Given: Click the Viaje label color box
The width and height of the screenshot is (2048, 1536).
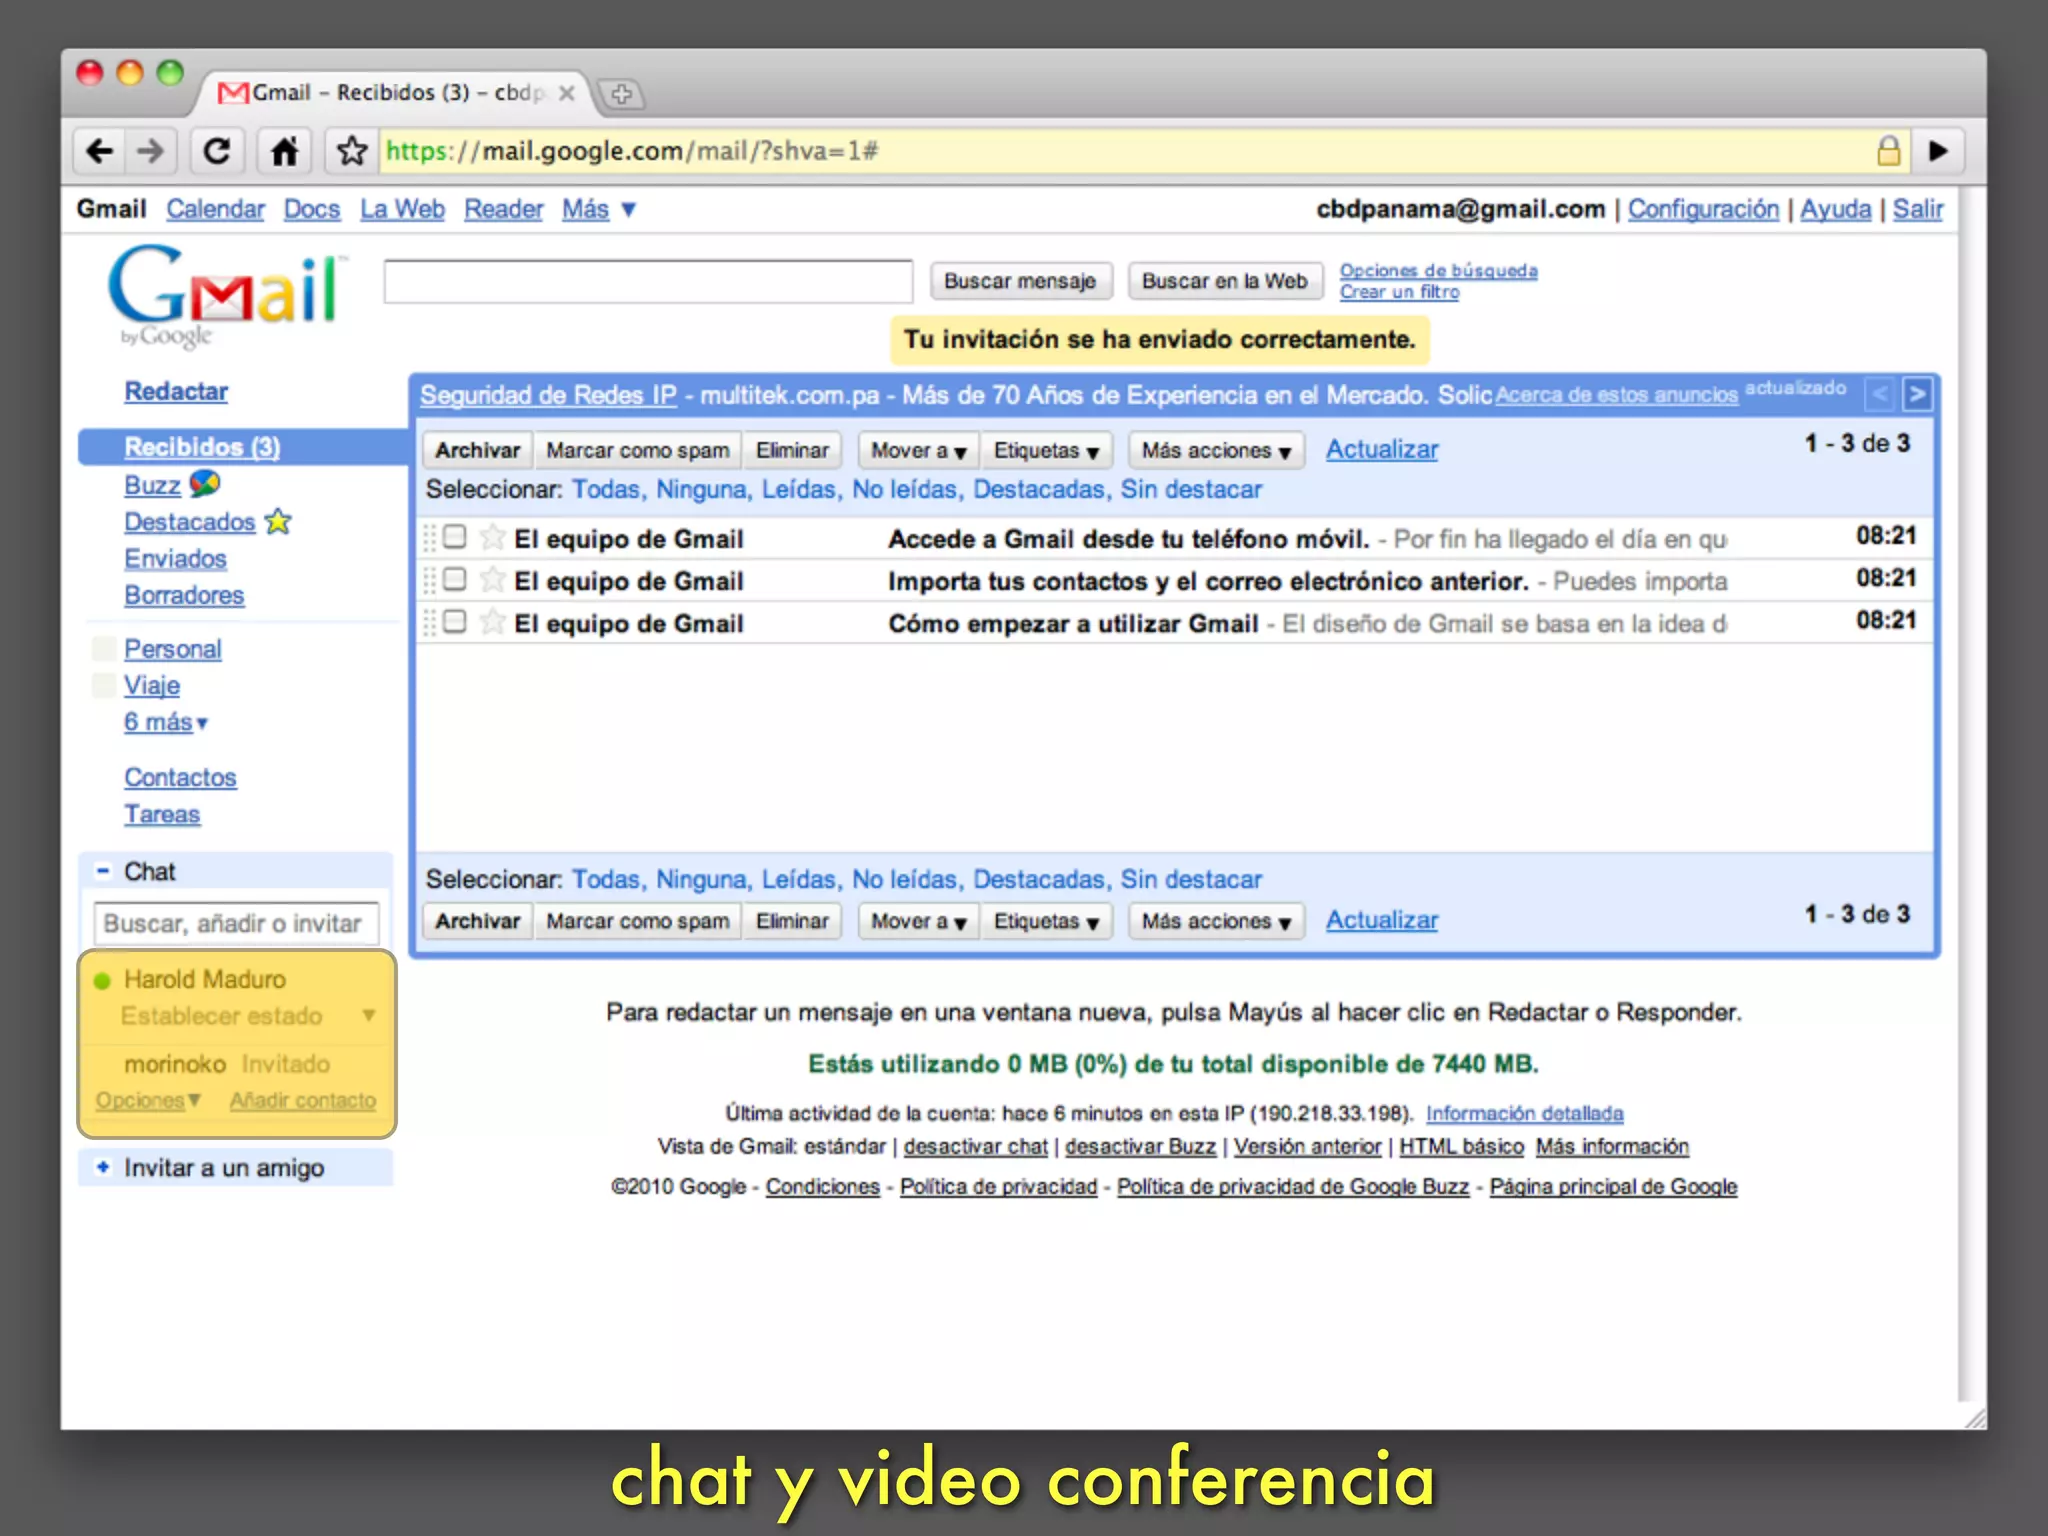Looking at the screenshot, I should tap(103, 685).
